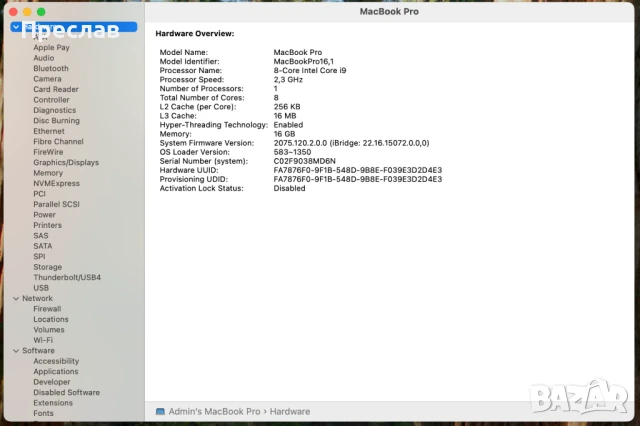This screenshot has height=426, width=640.
Task: Click the Provisioning UDID value
Action: pyautogui.click(x=358, y=179)
